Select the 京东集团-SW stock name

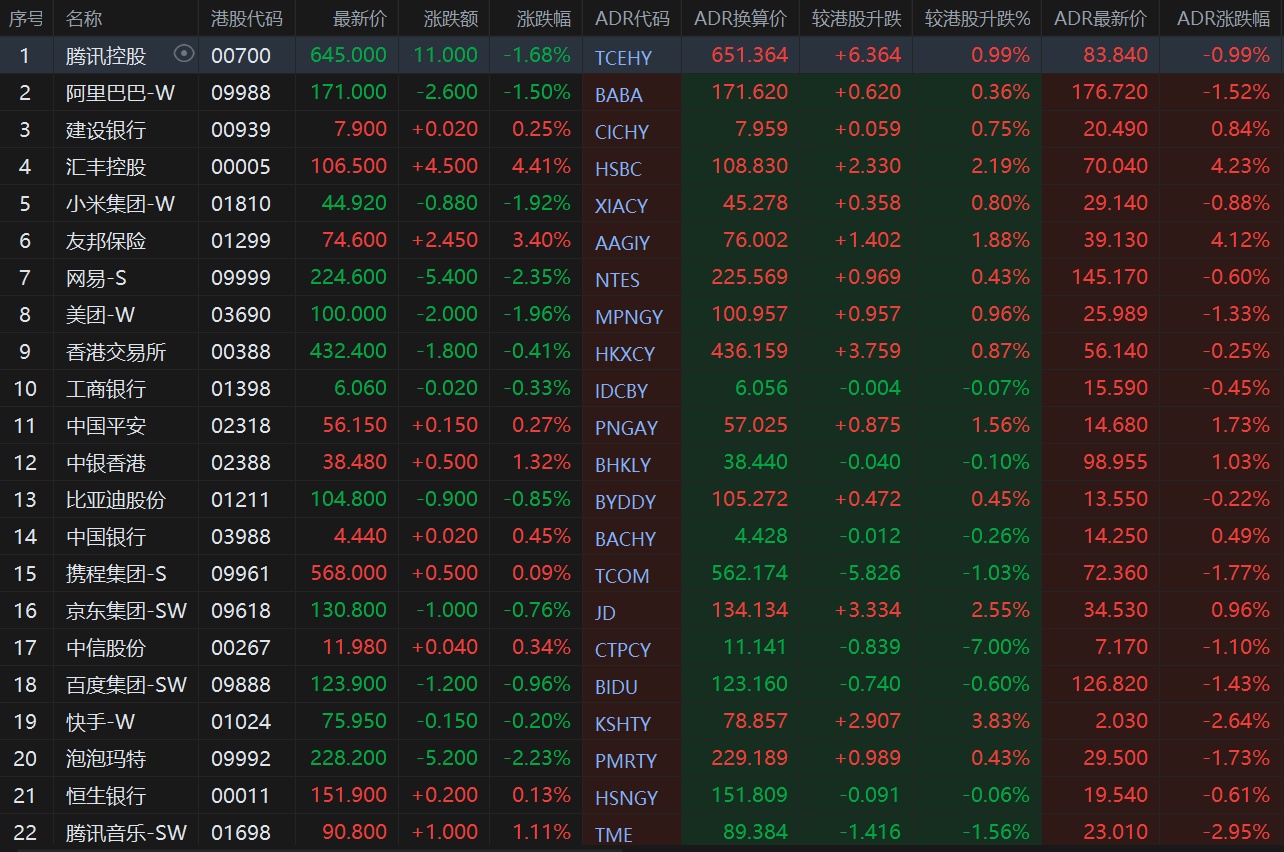pos(126,611)
